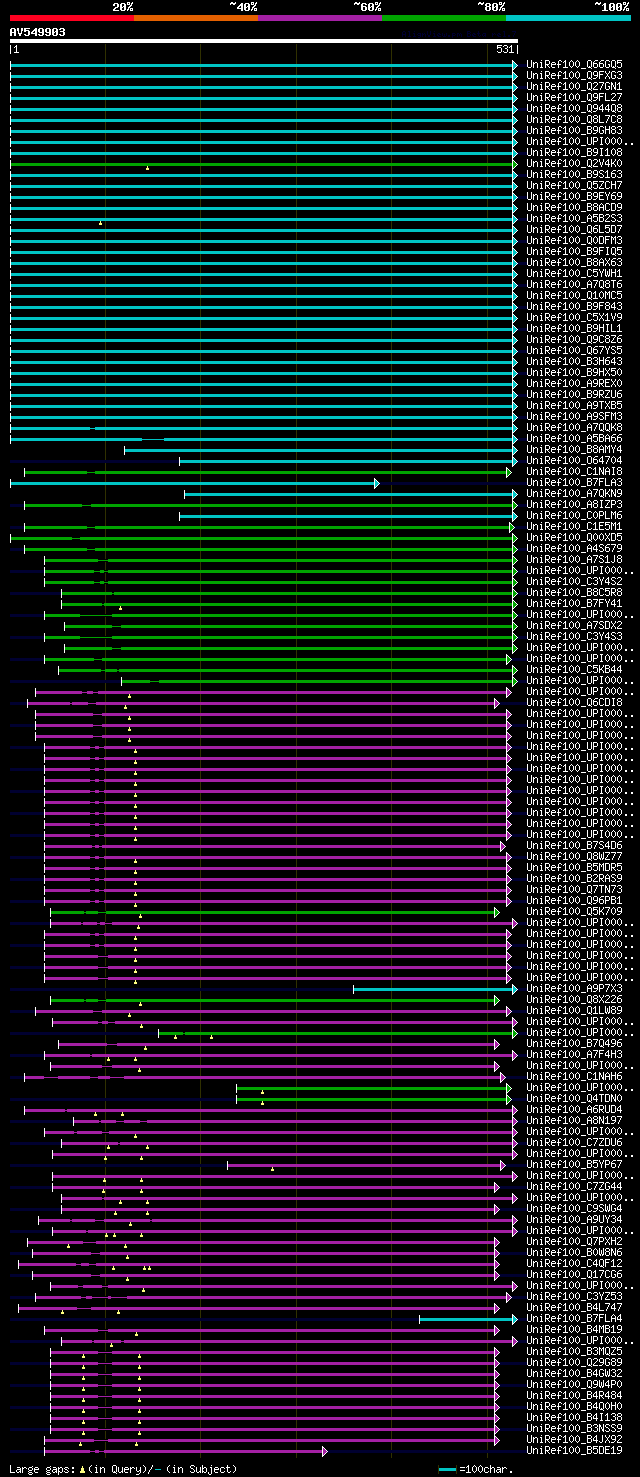Click UniRef100_A8IZP3 entry
The image size is (640, 1477).
point(574,504)
